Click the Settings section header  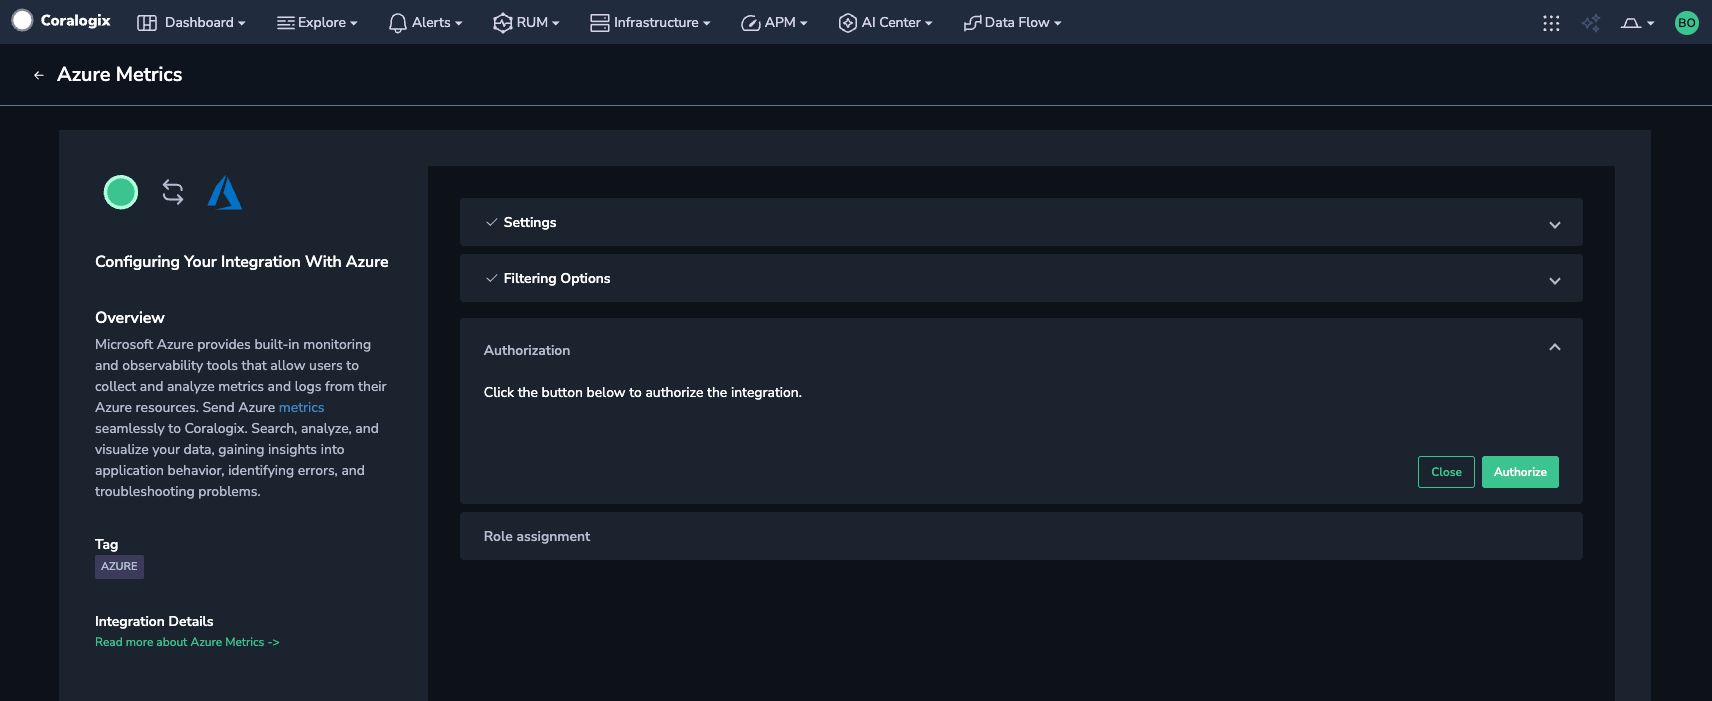[x=1021, y=222]
